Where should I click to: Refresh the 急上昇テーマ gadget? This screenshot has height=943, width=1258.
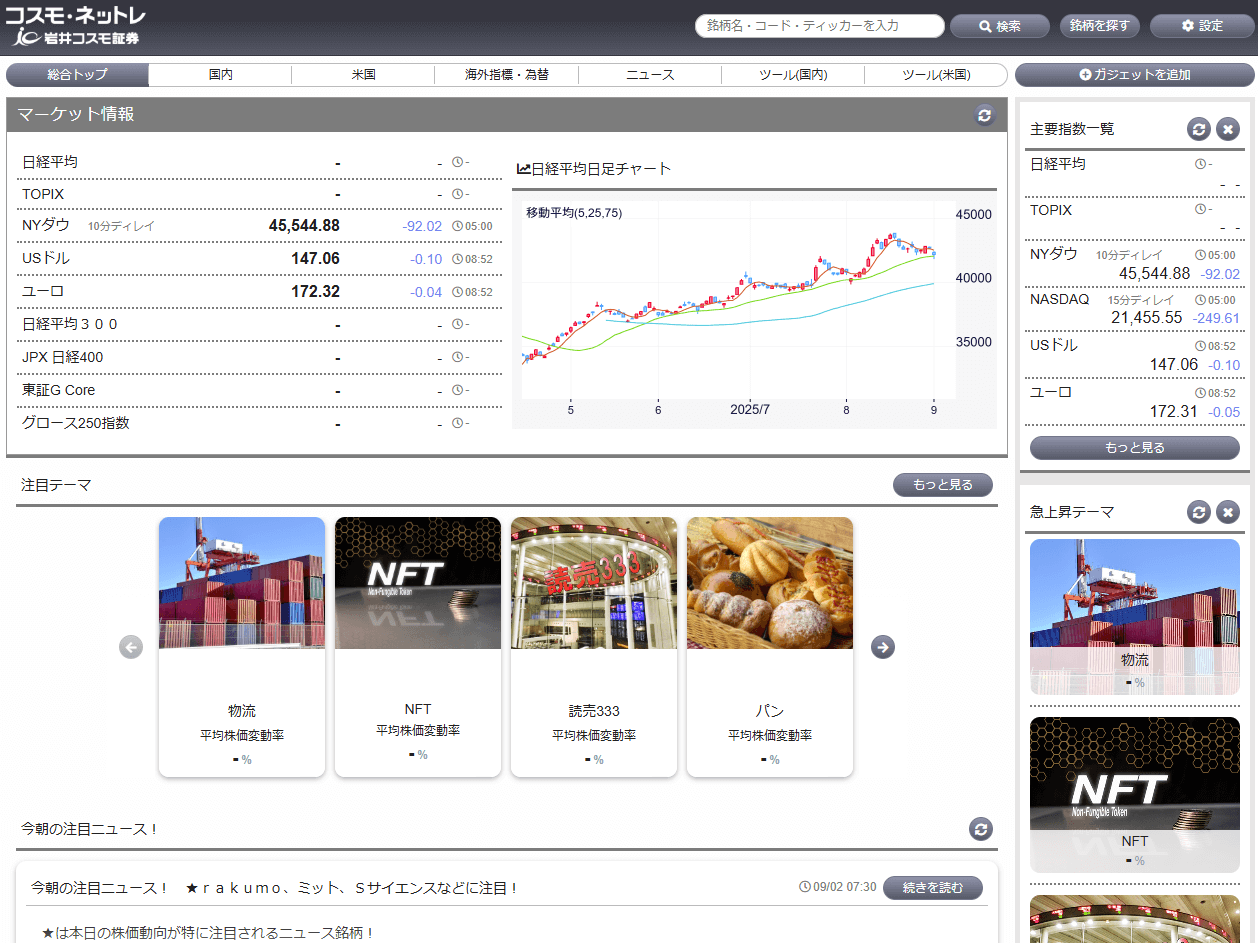pyautogui.click(x=1198, y=512)
